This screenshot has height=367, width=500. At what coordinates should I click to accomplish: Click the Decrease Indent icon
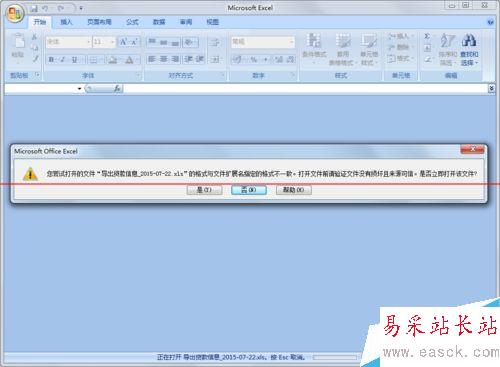[x=189, y=59]
